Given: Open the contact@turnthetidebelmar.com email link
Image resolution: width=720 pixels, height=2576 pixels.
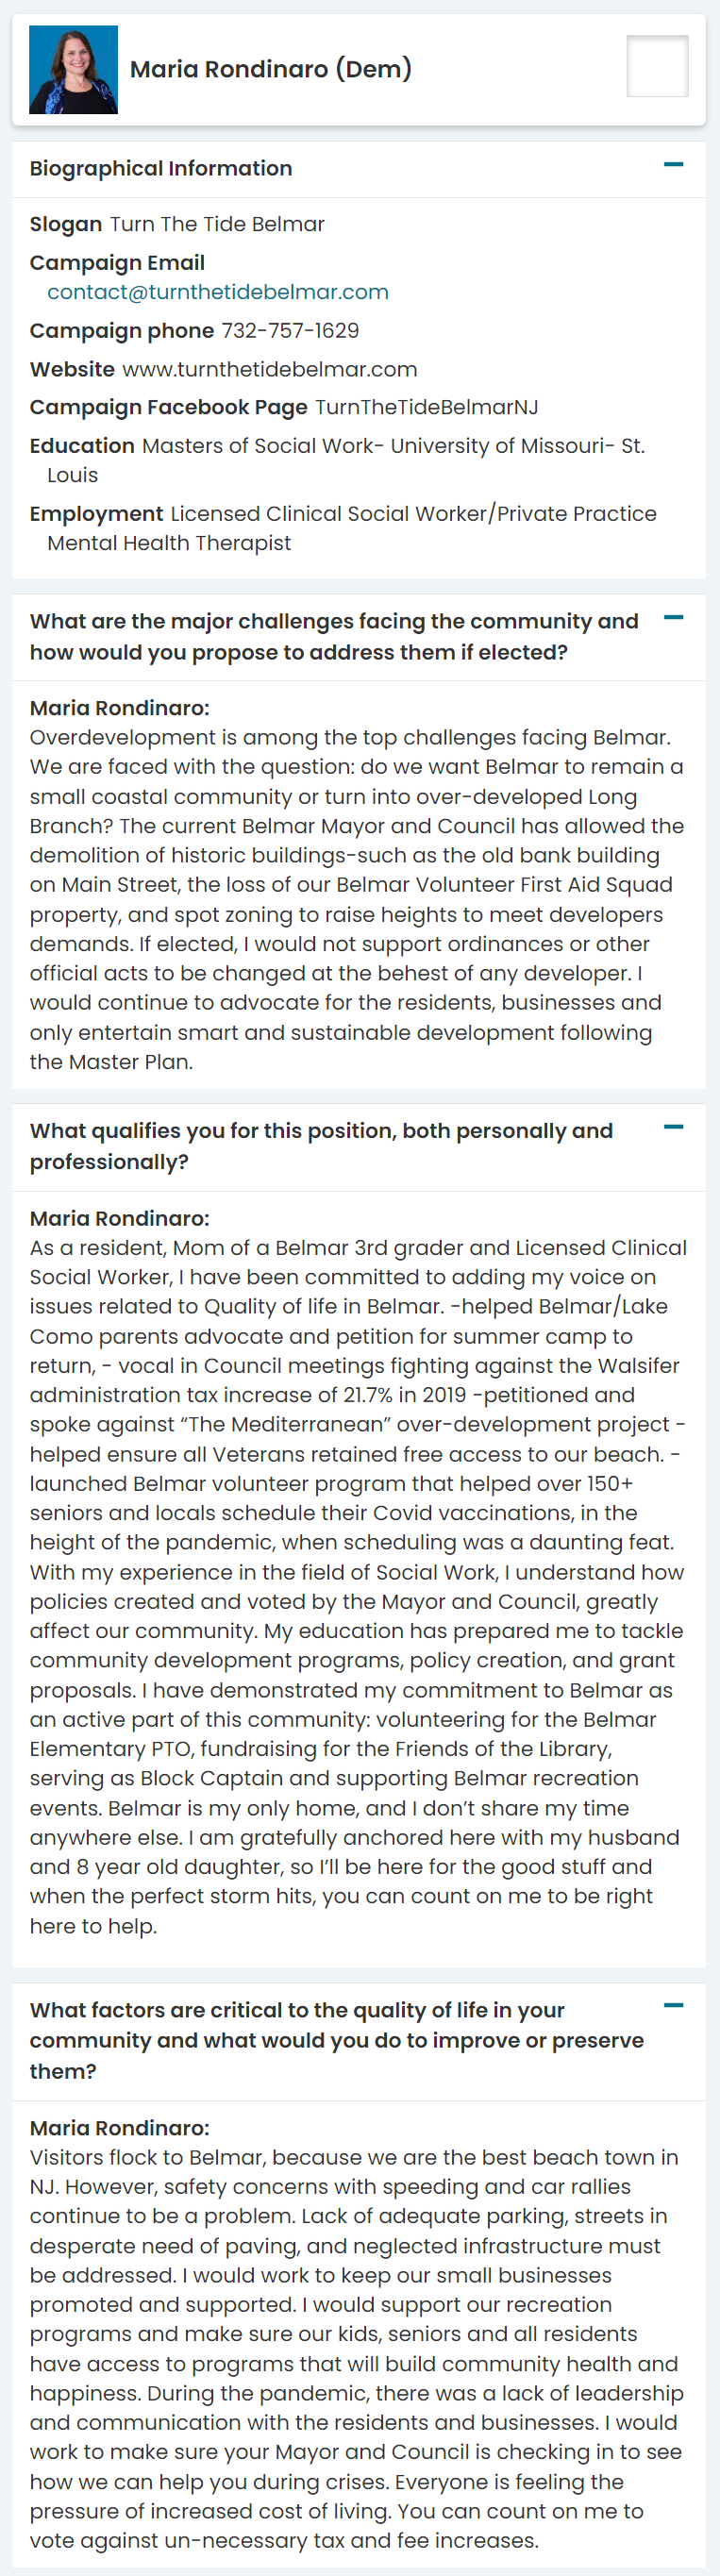Looking at the screenshot, I should 218,292.
